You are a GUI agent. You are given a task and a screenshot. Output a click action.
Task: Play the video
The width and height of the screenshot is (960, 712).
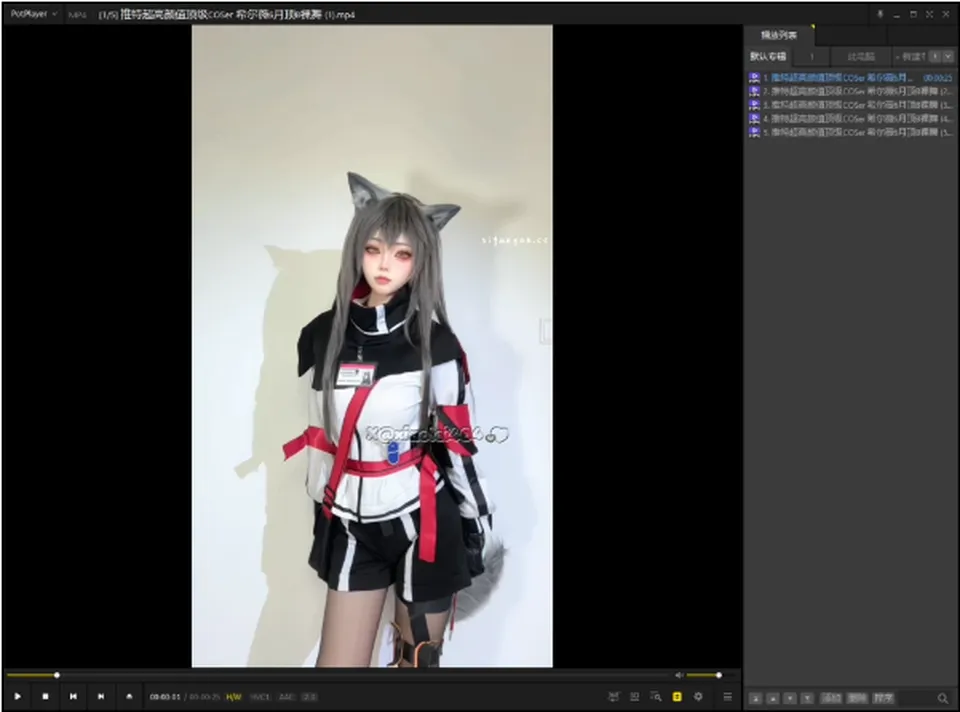click(17, 697)
